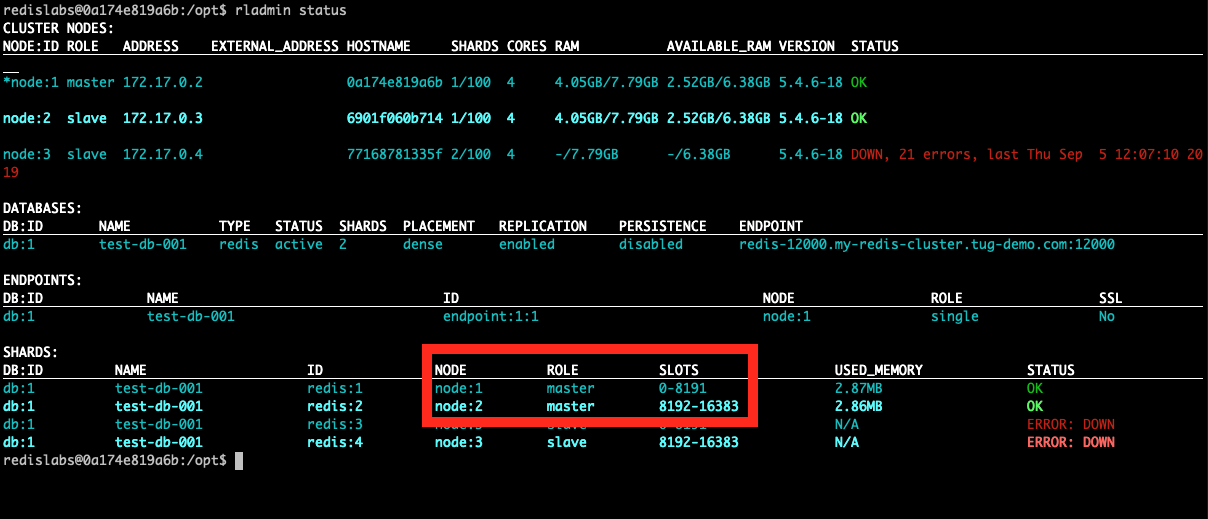Click the 'SHARDS:' section heading

pos(31,352)
